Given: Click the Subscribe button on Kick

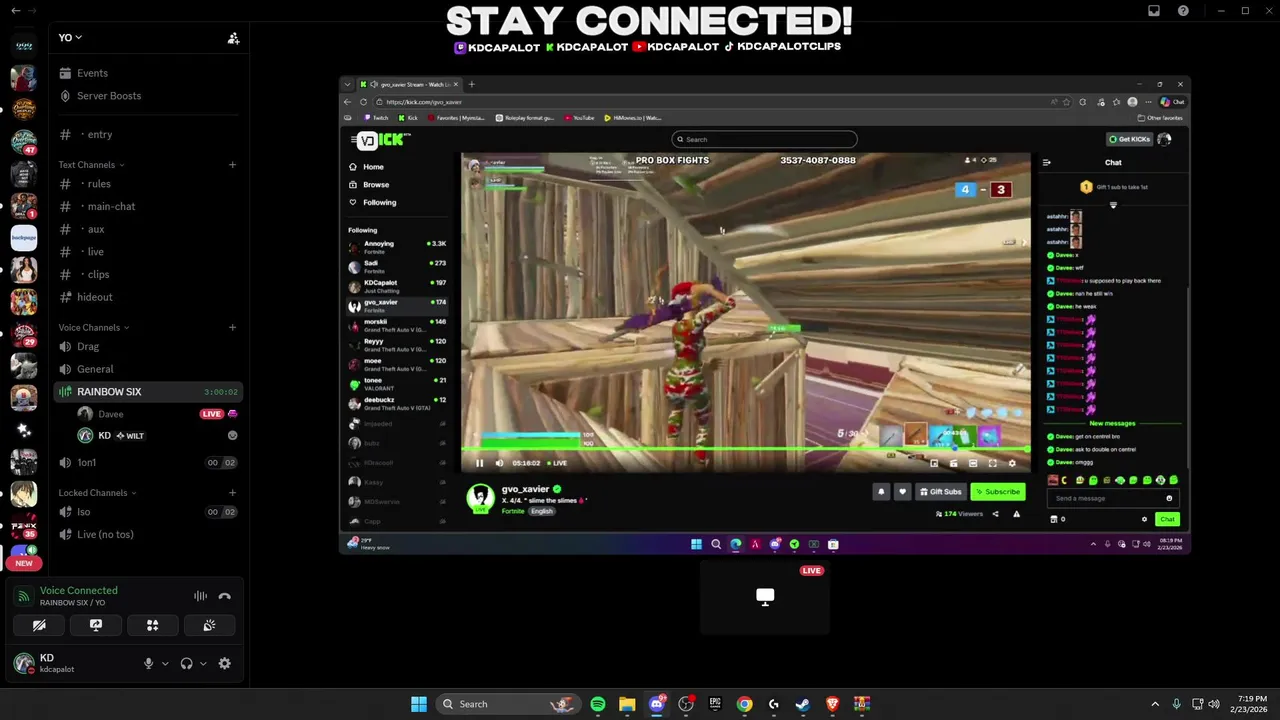Looking at the screenshot, I should pyautogui.click(x=997, y=491).
